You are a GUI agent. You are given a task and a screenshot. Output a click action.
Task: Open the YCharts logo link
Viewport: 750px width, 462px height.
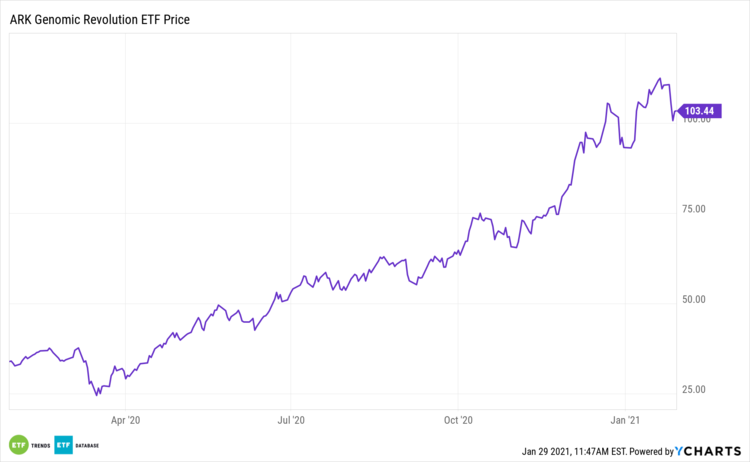713,451
